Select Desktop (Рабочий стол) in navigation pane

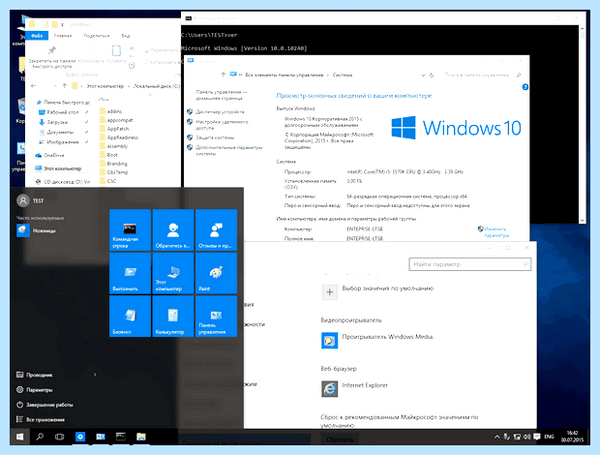(x=59, y=112)
